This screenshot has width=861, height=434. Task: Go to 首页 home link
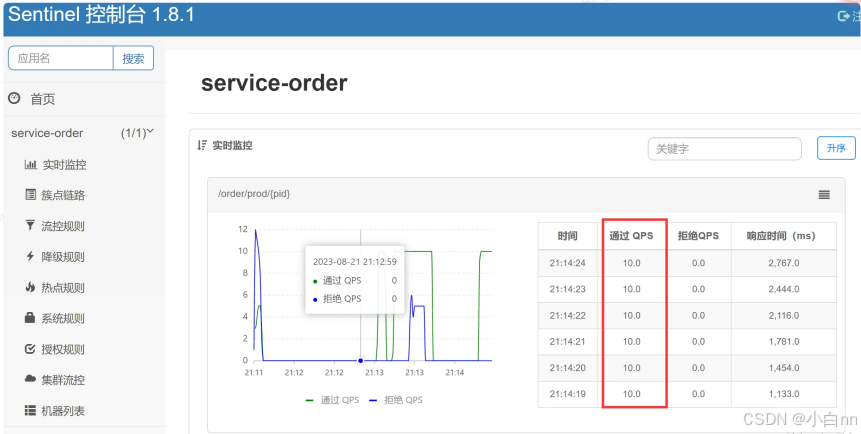click(42, 99)
